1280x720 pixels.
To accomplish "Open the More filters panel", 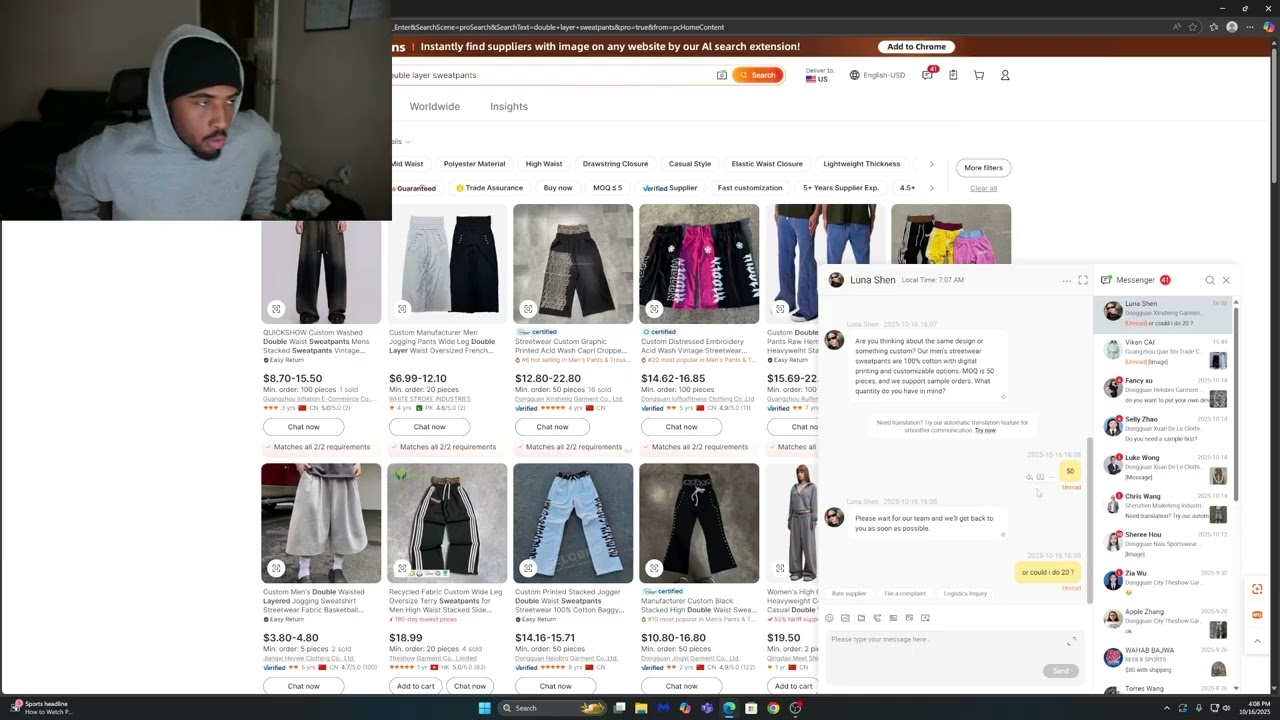I will 983,167.
